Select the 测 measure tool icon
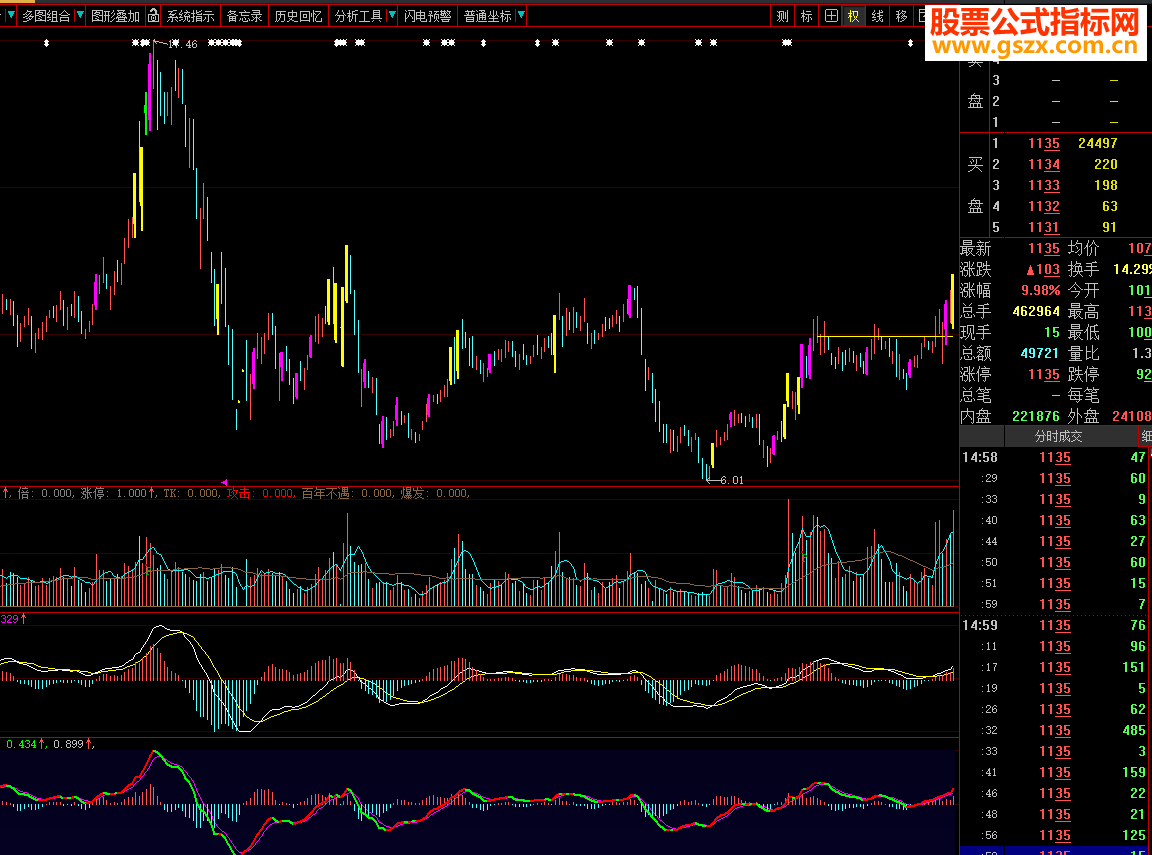 click(x=782, y=16)
